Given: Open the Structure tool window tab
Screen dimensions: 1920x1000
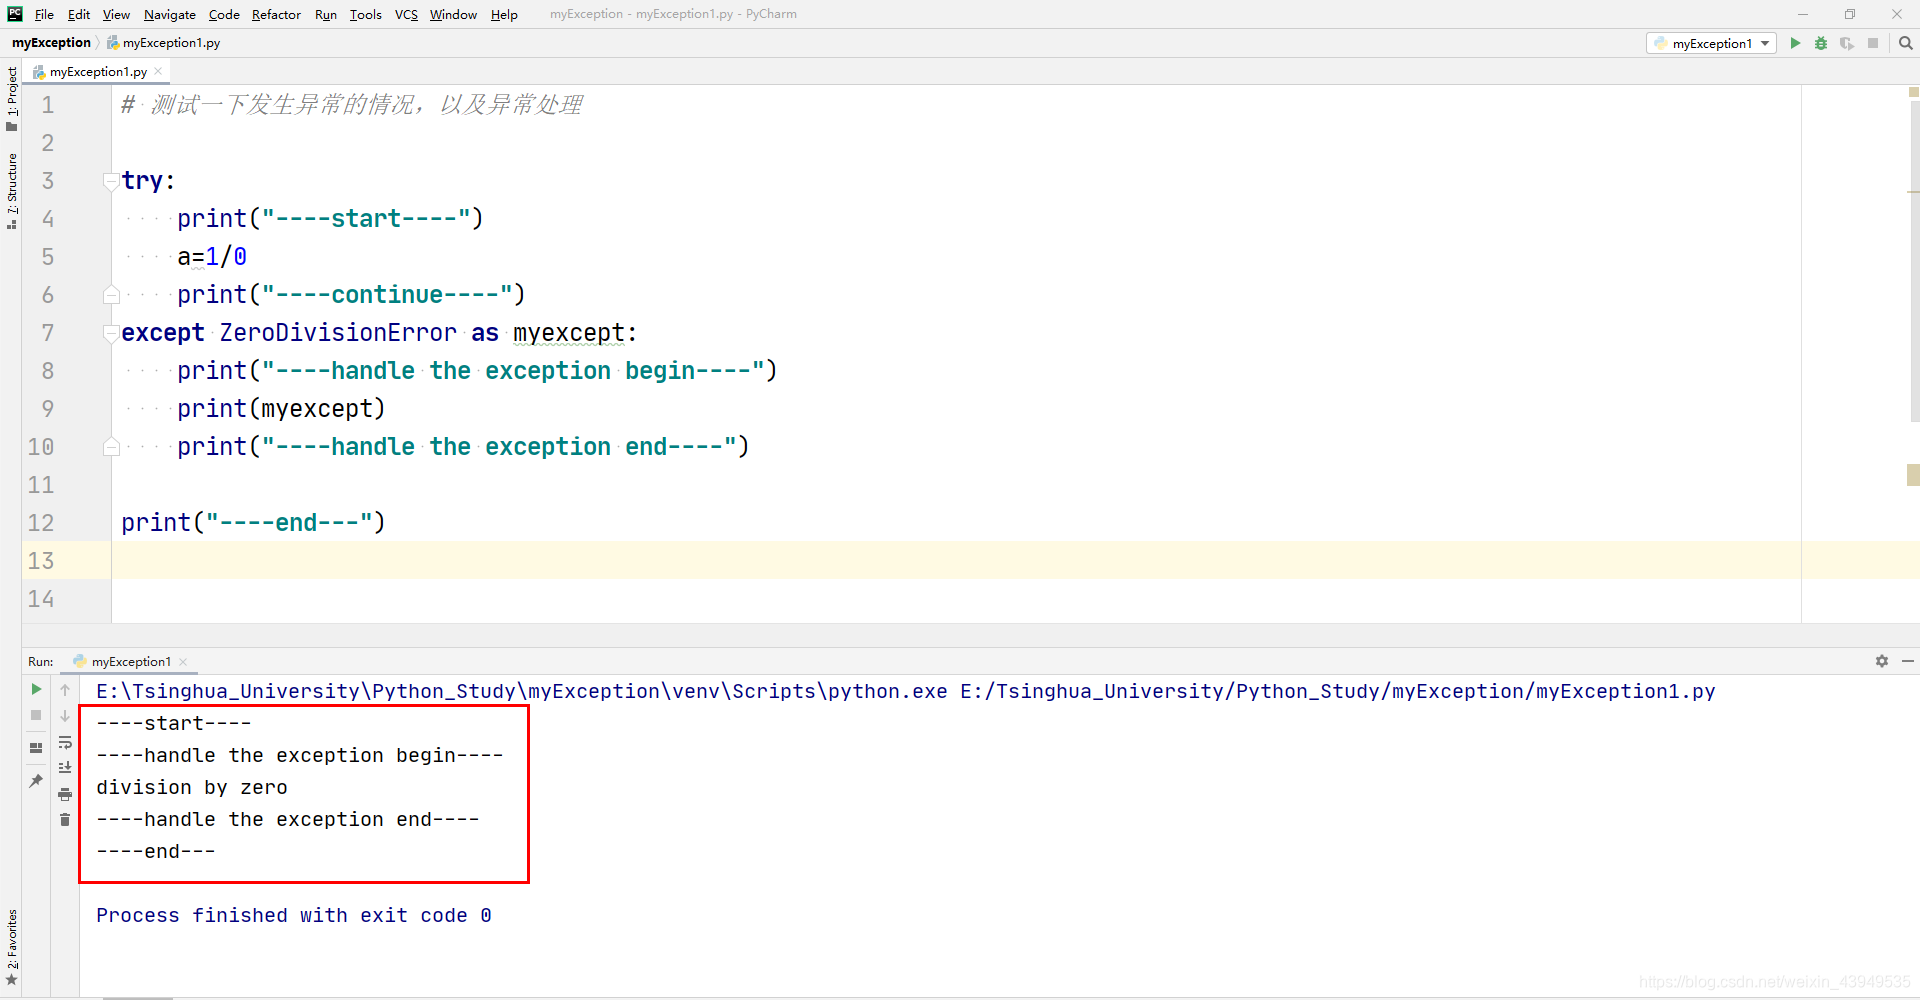Looking at the screenshot, I should coord(12,191).
